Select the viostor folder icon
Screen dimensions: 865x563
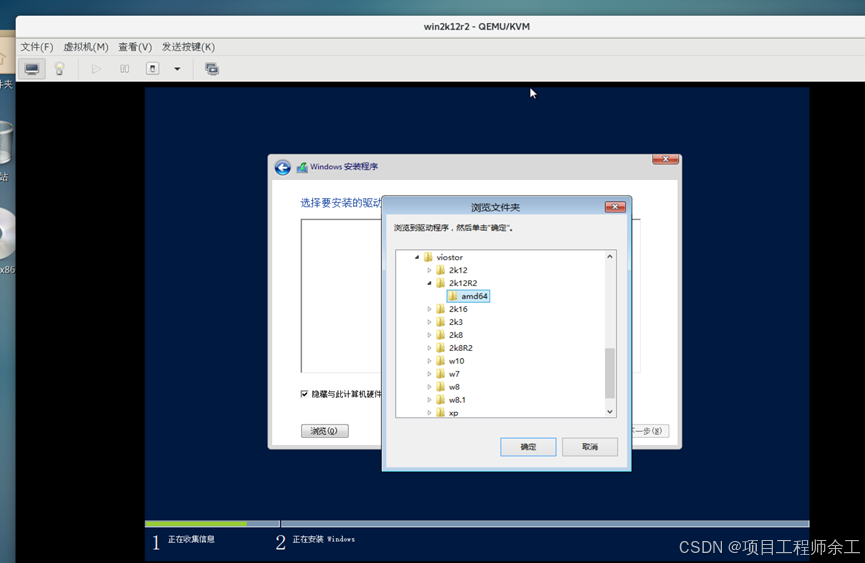pyautogui.click(x=428, y=257)
